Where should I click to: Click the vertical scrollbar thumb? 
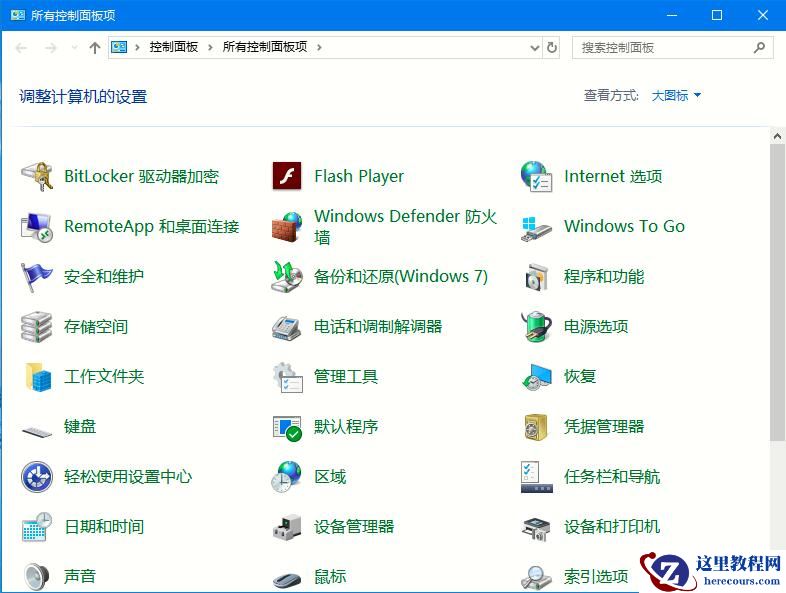777,293
